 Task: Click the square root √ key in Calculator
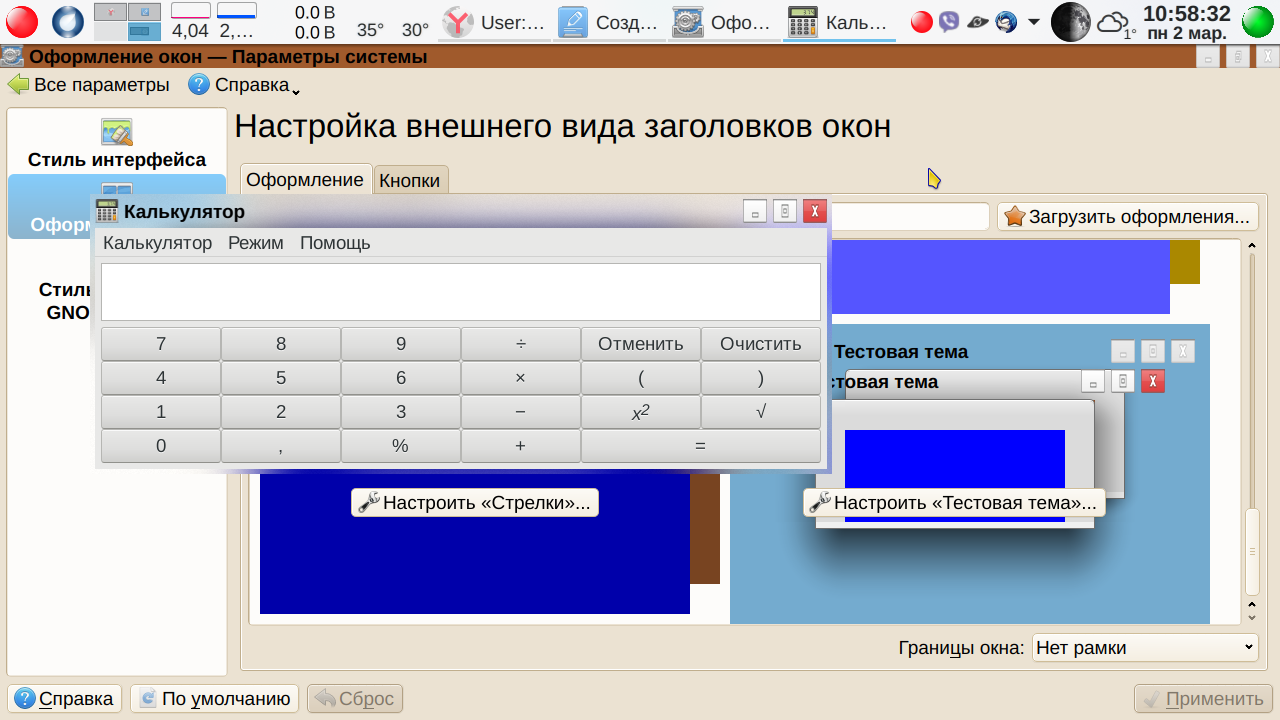(x=761, y=412)
